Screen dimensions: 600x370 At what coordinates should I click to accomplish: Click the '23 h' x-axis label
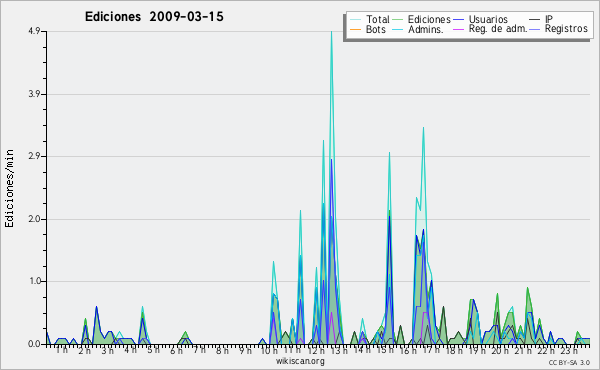click(569, 350)
